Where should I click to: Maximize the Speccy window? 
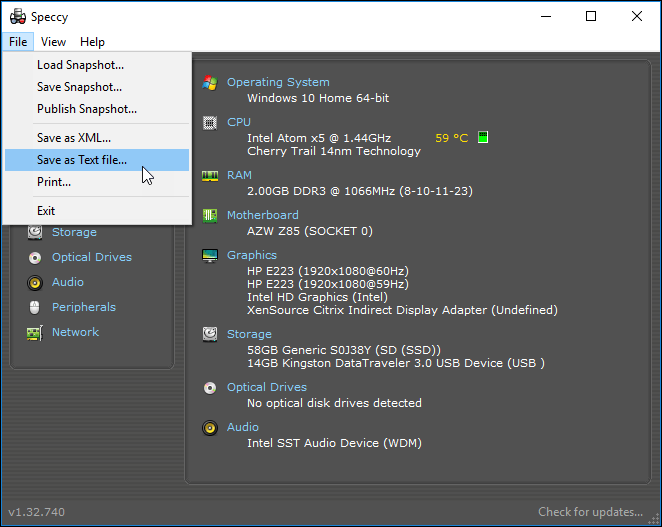(x=591, y=16)
